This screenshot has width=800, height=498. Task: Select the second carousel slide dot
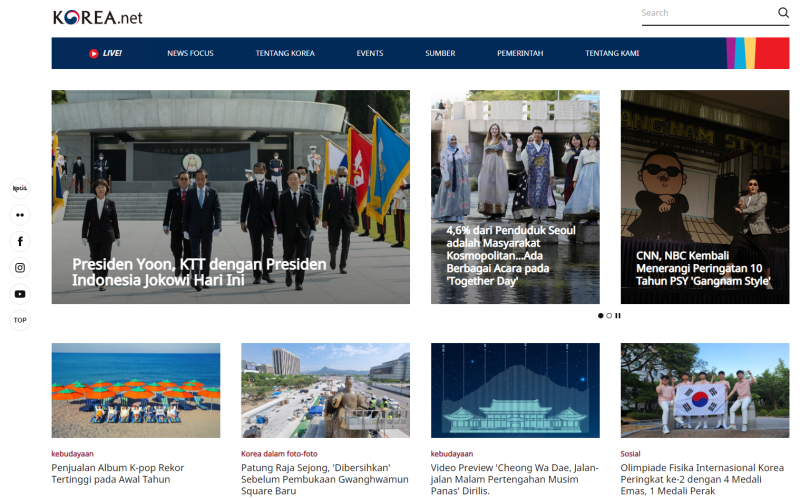[x=609, y=316]
